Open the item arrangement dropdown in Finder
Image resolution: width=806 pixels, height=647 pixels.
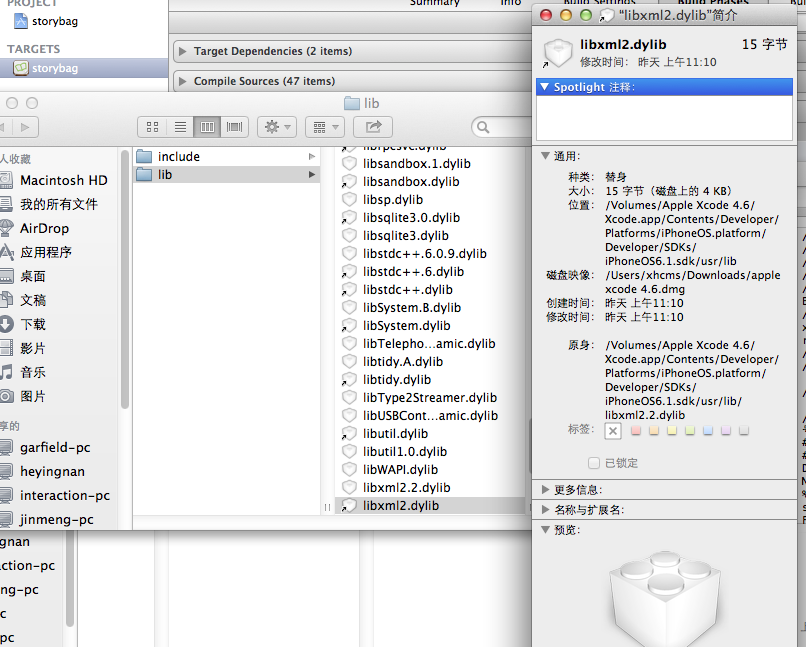pos(324,127)
